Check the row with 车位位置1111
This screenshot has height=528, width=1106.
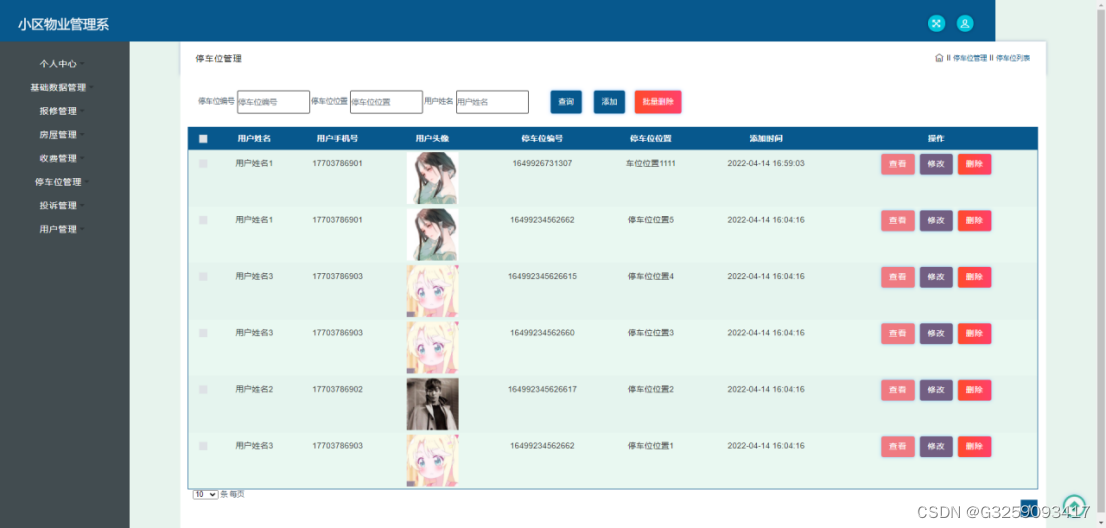(x=203, y=164)
